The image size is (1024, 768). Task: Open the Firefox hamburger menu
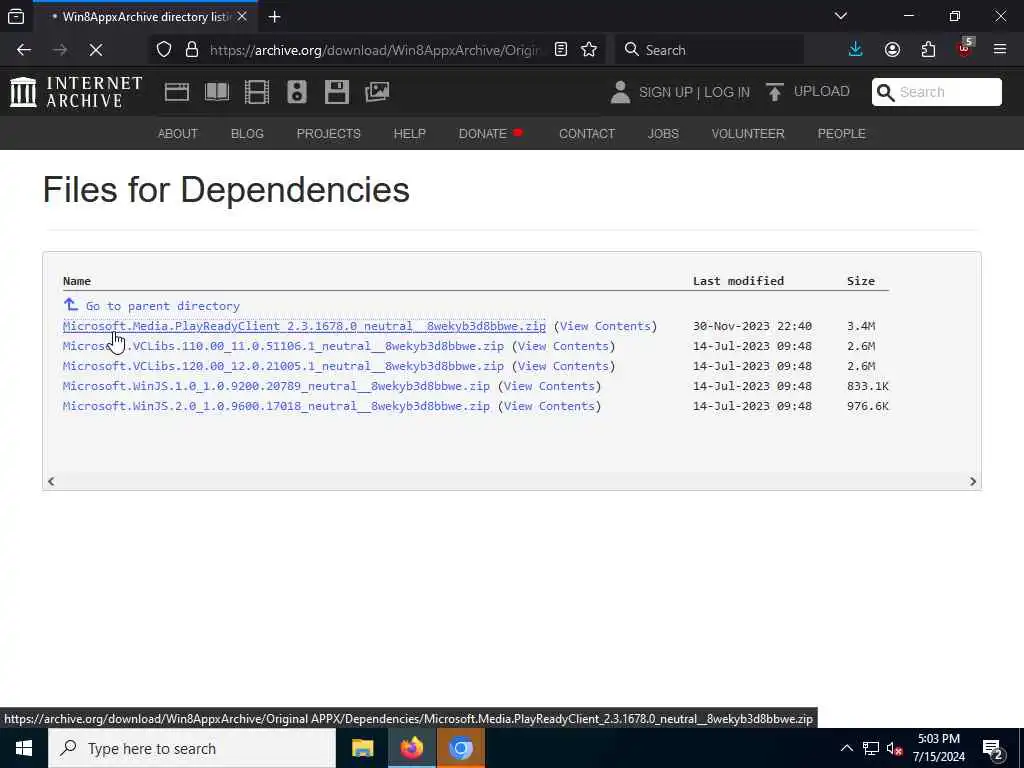(x=1000, y=50)
